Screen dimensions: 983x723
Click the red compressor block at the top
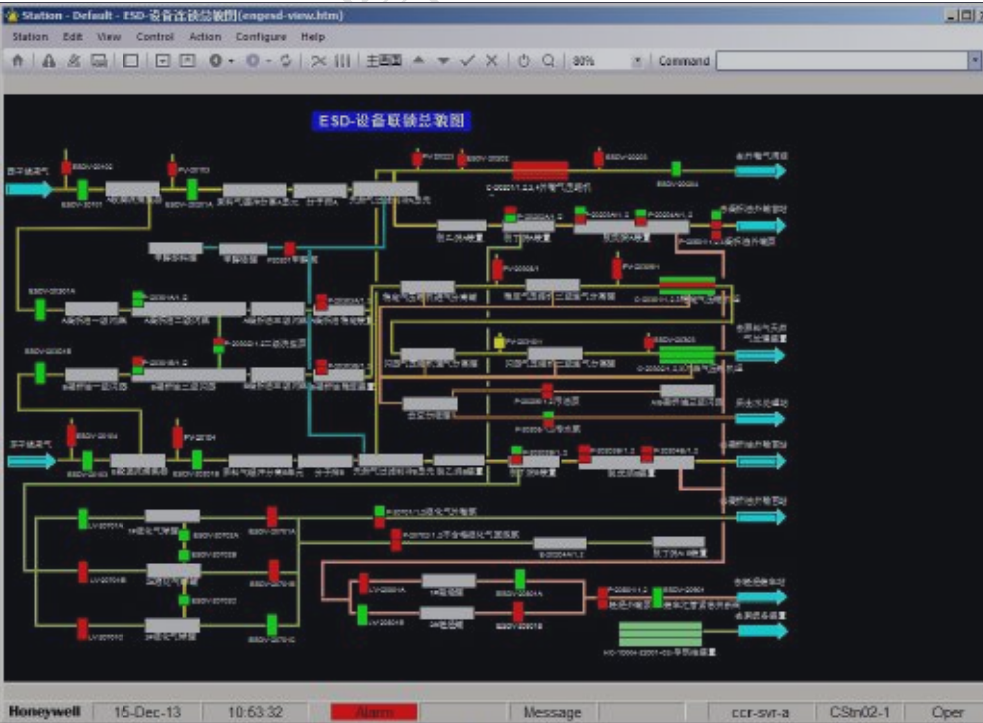(540, 170)
